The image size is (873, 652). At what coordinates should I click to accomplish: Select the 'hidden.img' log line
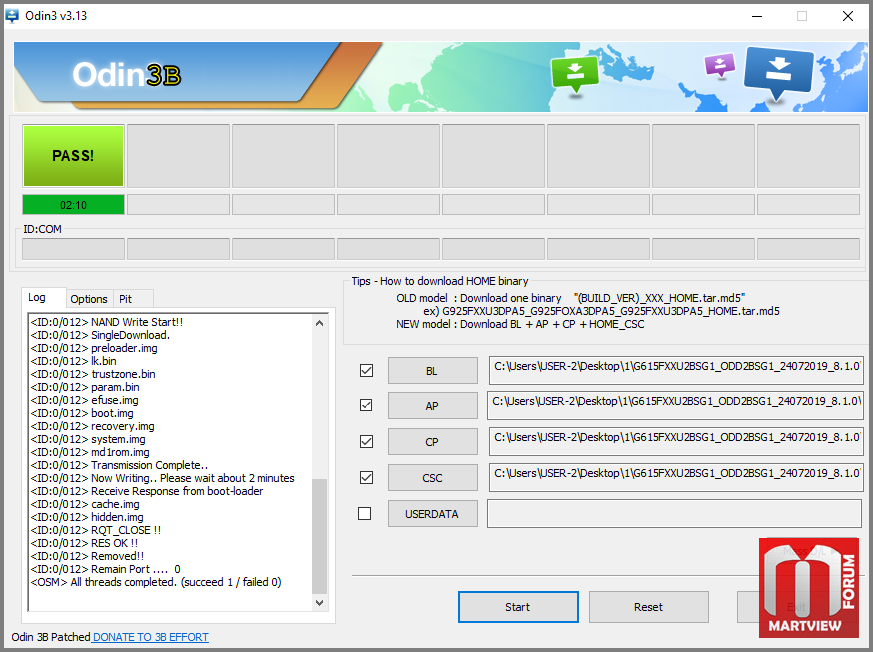pyautogui.click(x=87, y=517)
